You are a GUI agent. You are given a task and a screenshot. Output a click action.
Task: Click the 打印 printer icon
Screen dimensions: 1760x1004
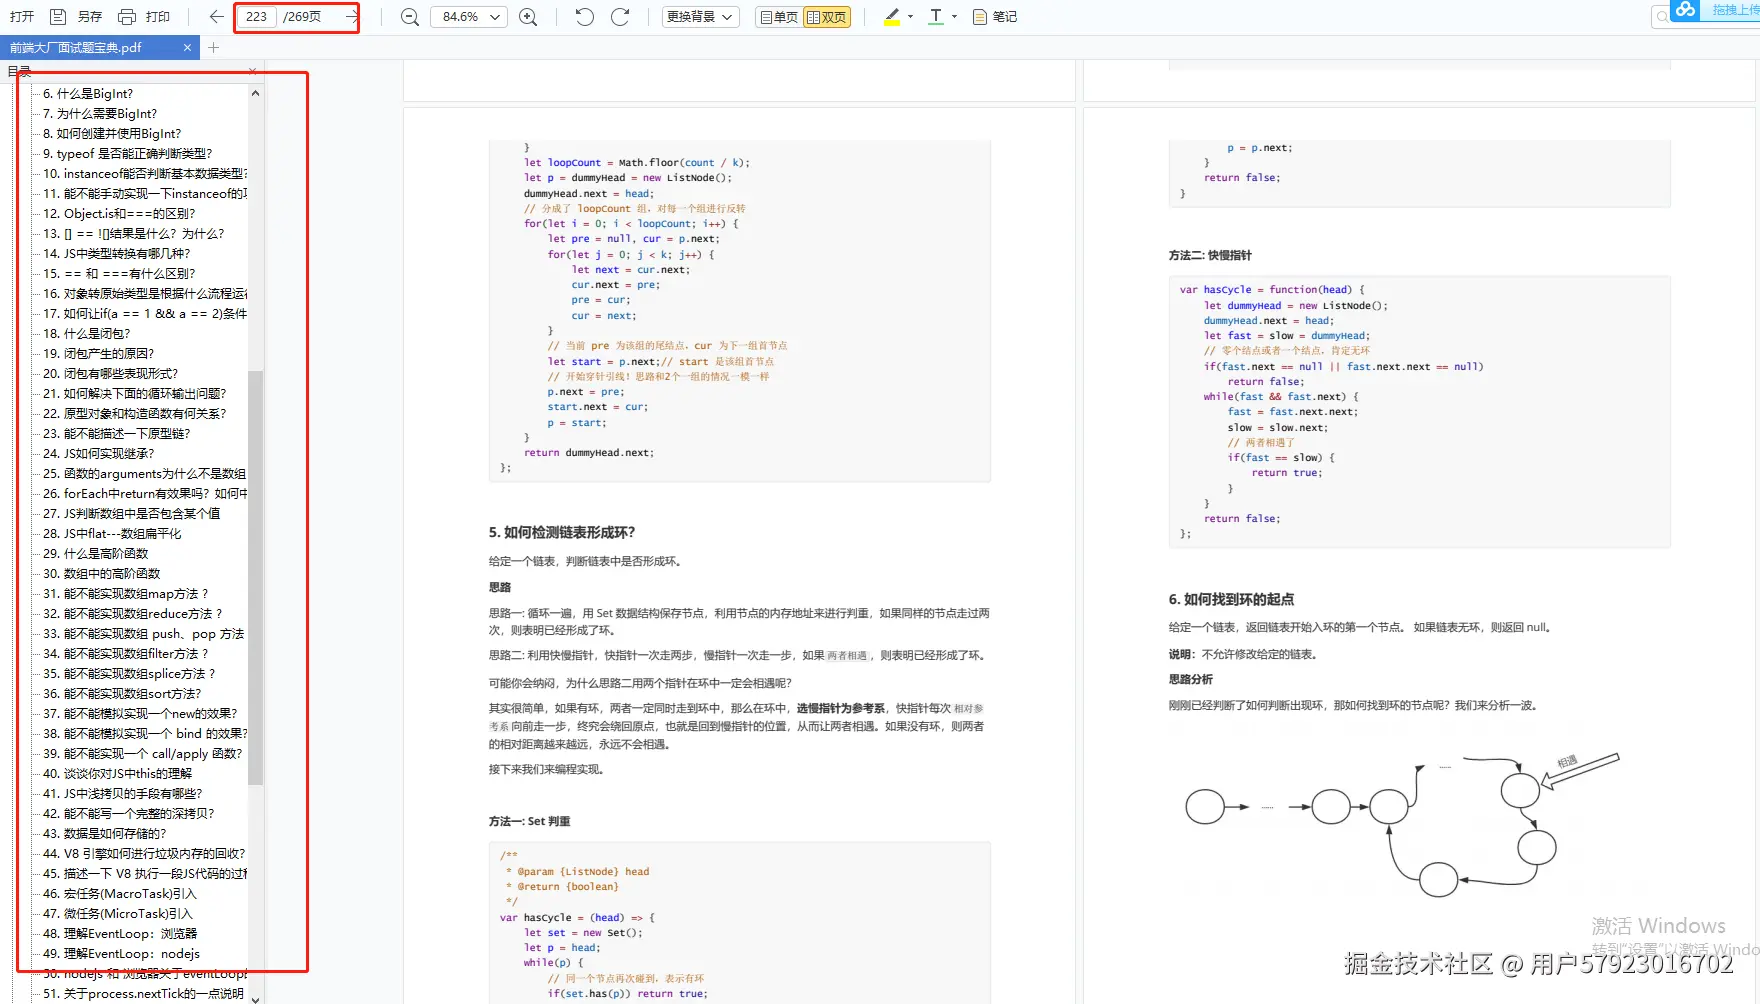(x=127, y=17)
